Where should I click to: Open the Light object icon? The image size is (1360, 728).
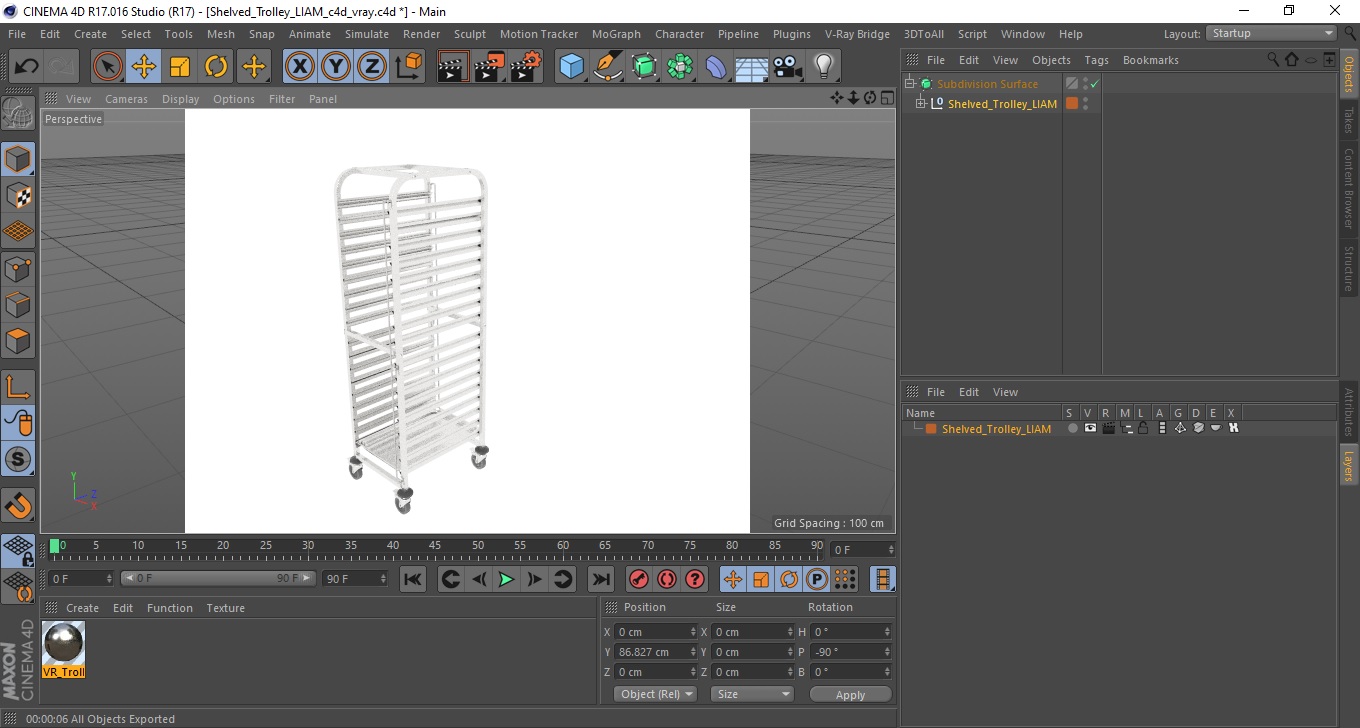click(823, 67)
